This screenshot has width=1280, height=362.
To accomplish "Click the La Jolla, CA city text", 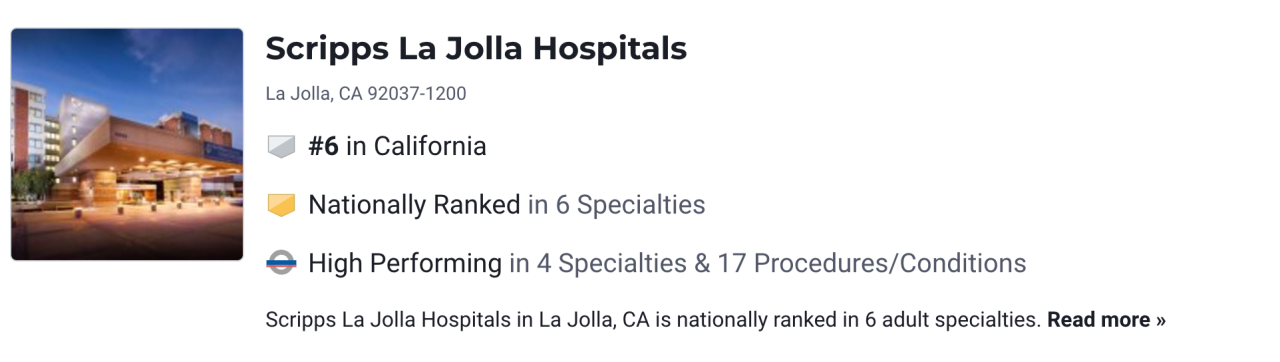I will [x=314, y=94].
